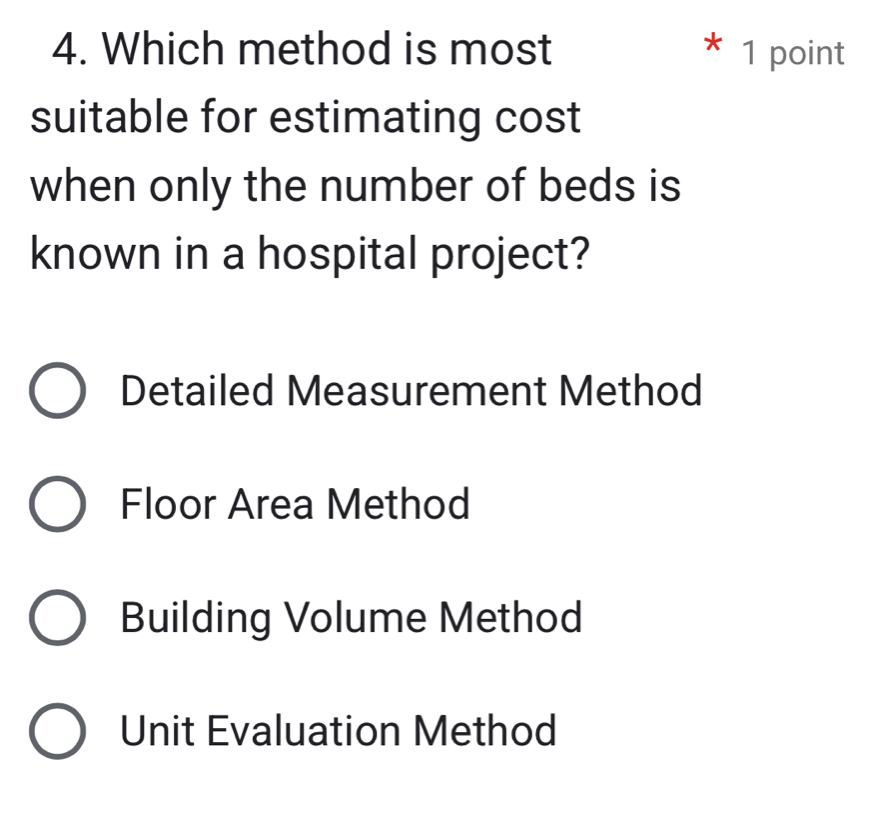
Task: Click the "when only the number of beds" line
Action: tap(355, 186)
